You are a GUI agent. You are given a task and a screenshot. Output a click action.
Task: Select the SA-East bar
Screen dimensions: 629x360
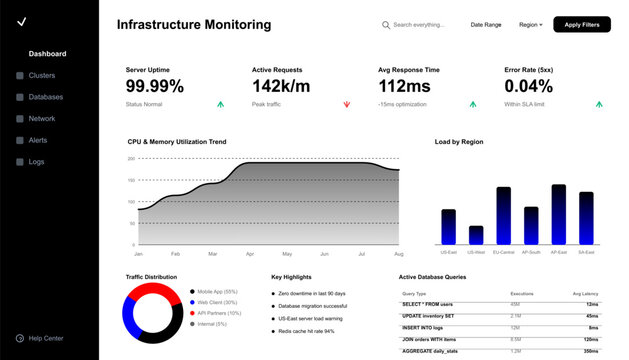586,218
